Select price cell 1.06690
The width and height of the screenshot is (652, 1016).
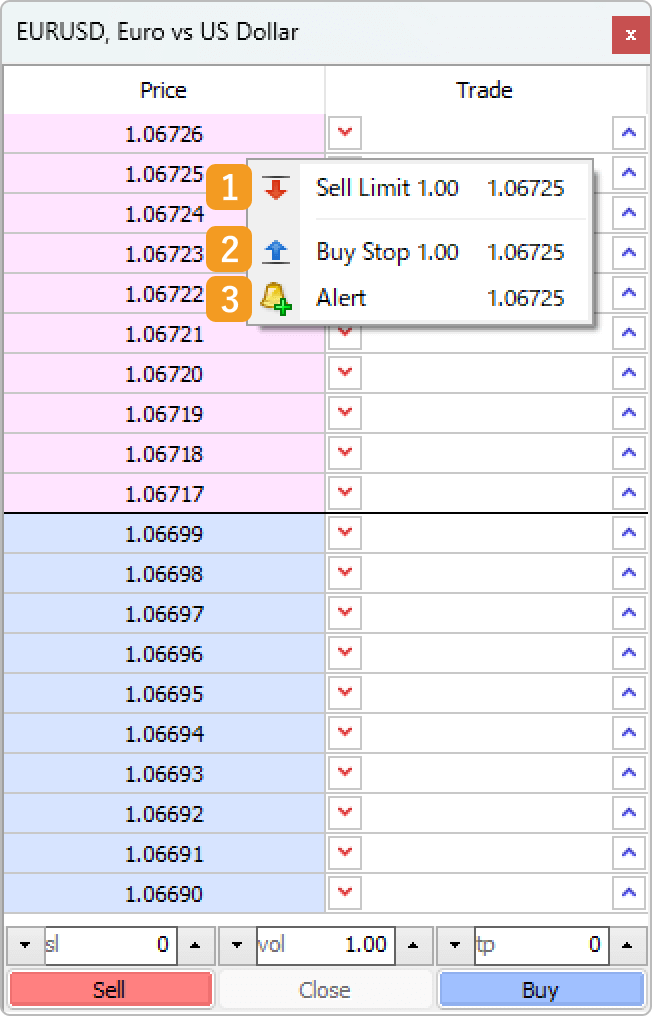coord(164,894)
